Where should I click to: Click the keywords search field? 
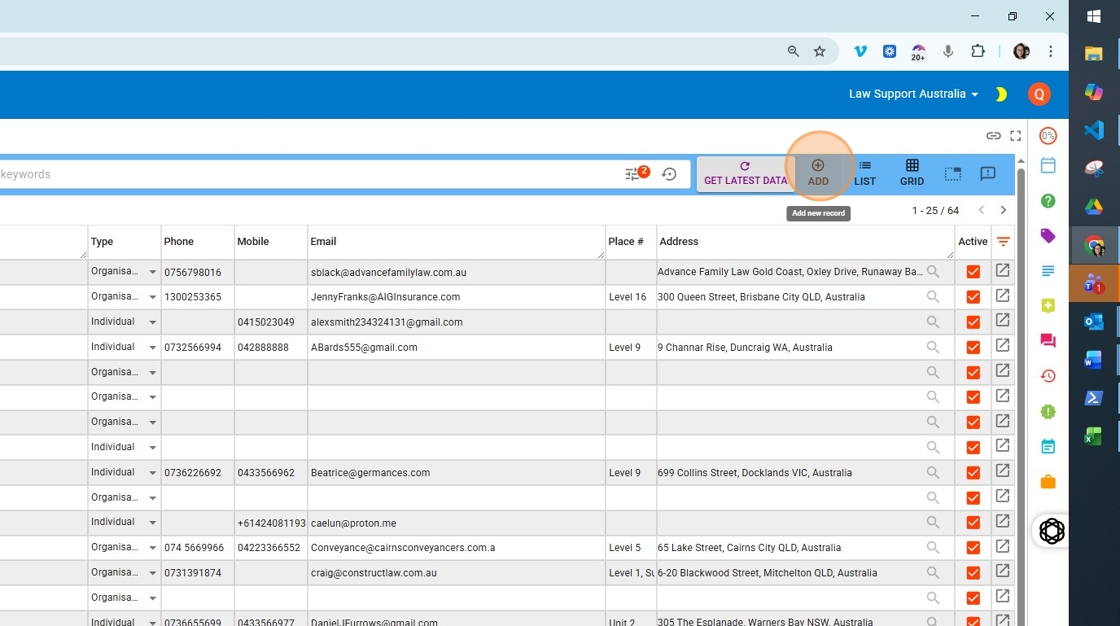pos(300,174)
